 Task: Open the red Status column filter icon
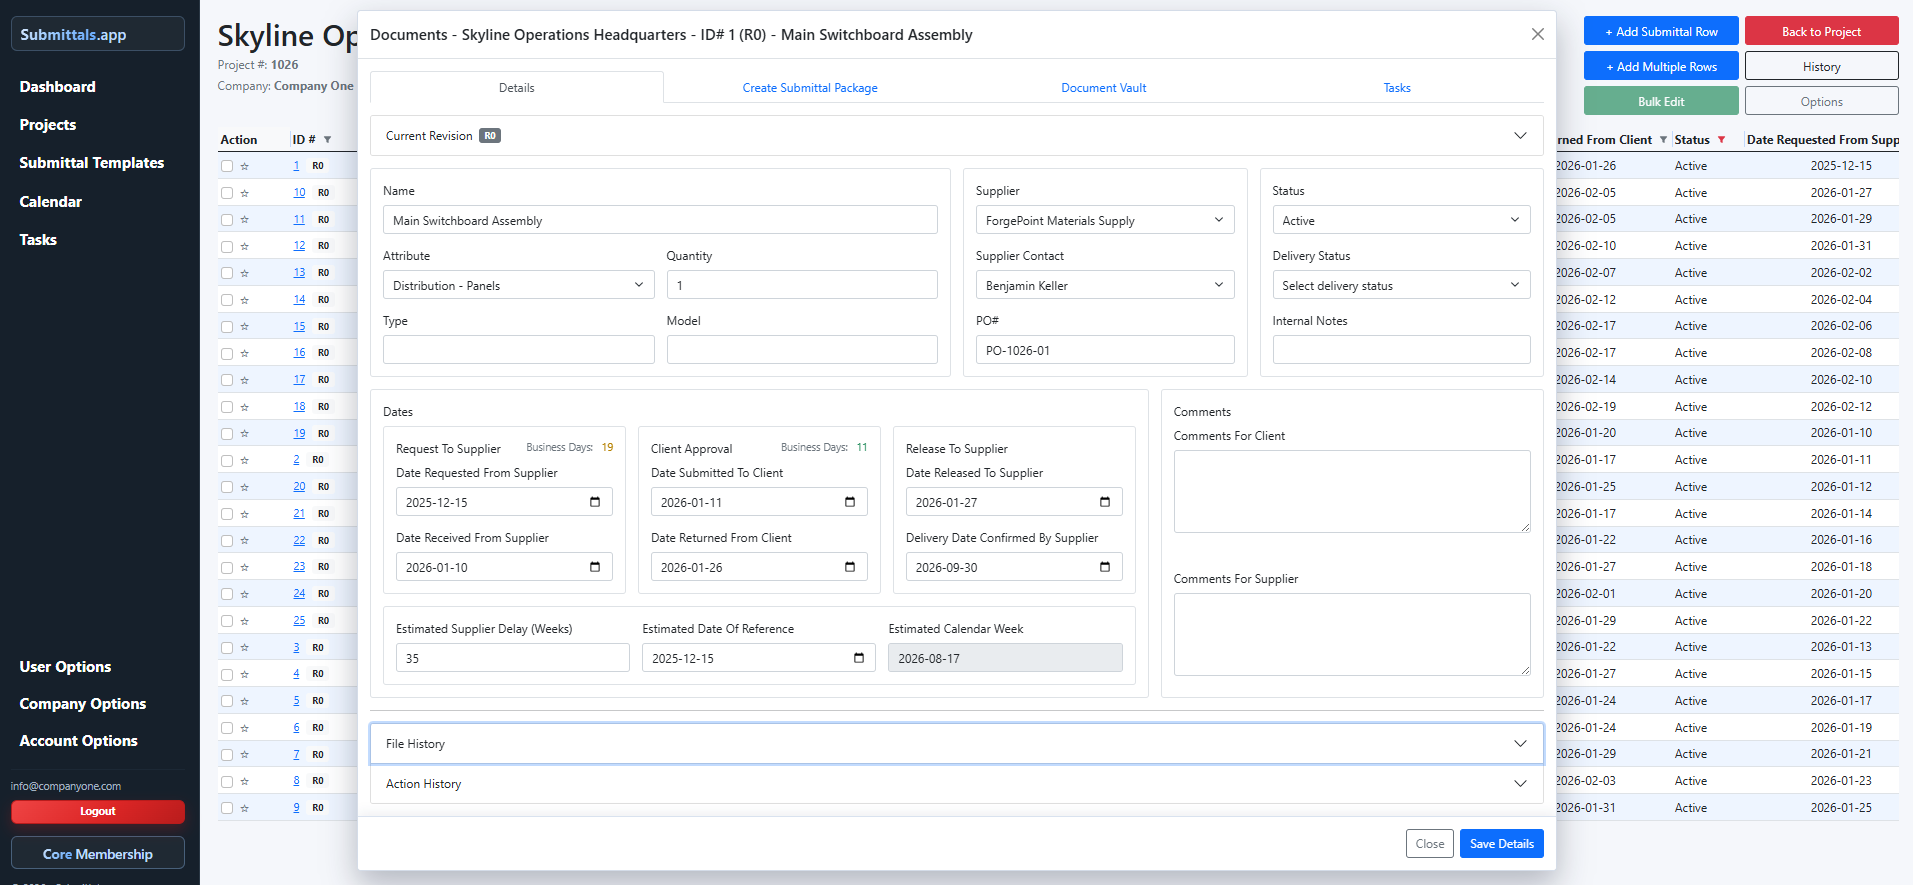(1721, 140)
